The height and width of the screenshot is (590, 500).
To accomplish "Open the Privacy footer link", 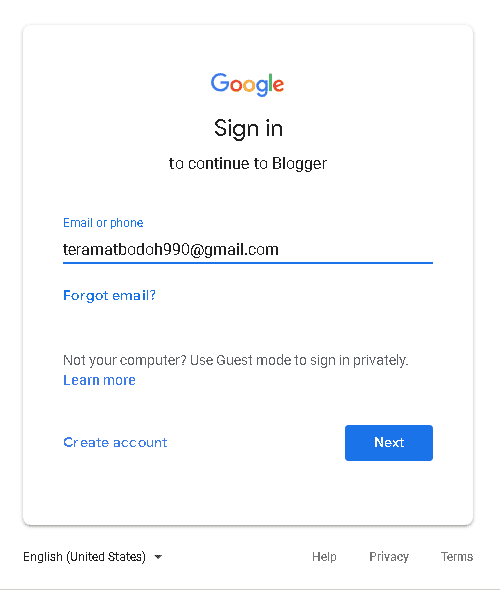I will coord(389,557).
